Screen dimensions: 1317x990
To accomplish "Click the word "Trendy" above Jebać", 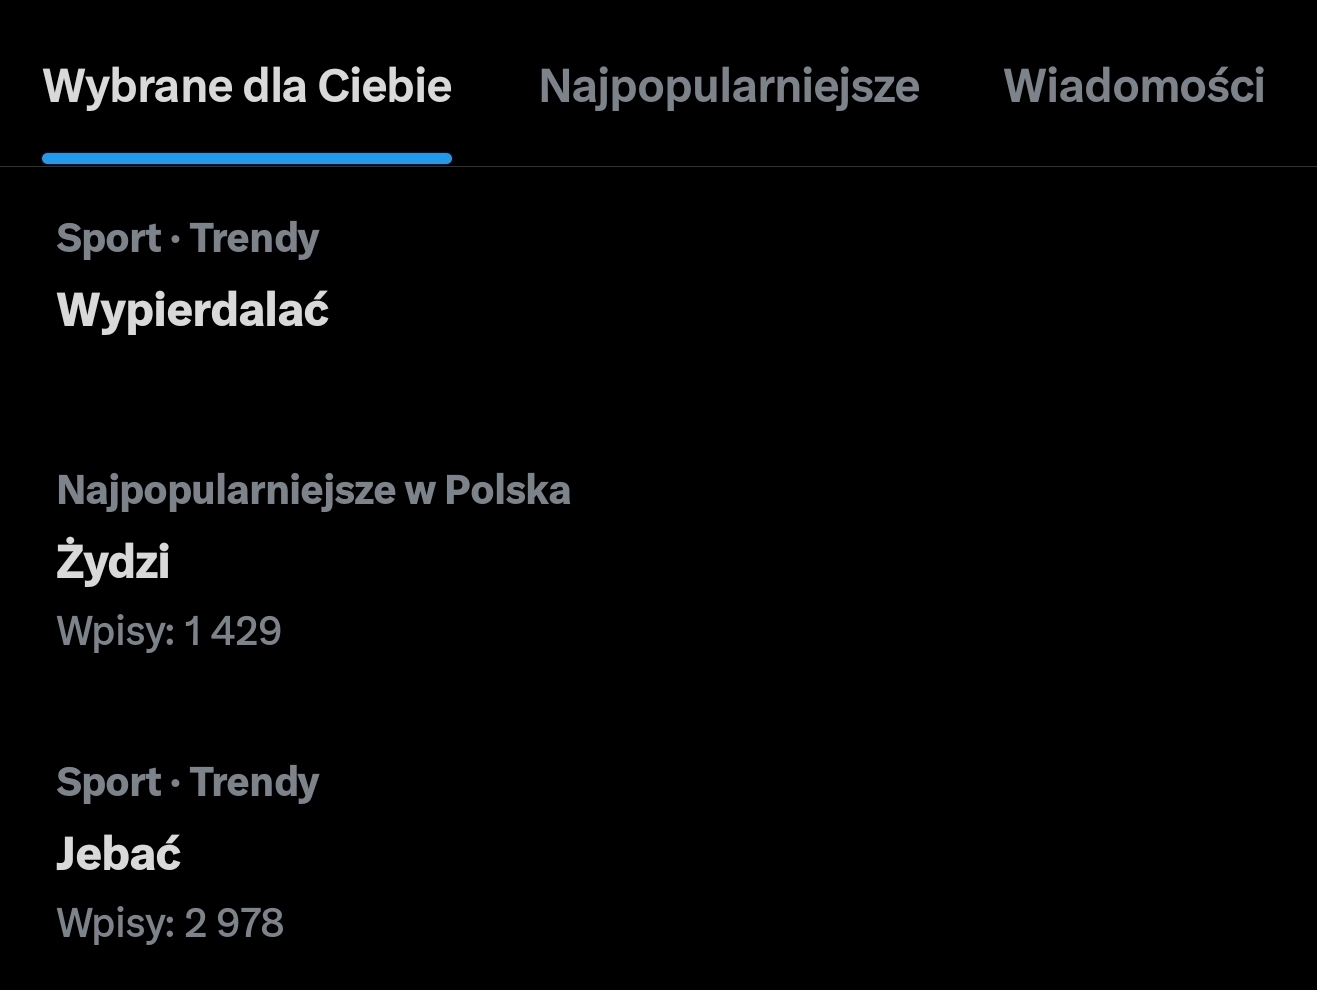I will (254, 782).
